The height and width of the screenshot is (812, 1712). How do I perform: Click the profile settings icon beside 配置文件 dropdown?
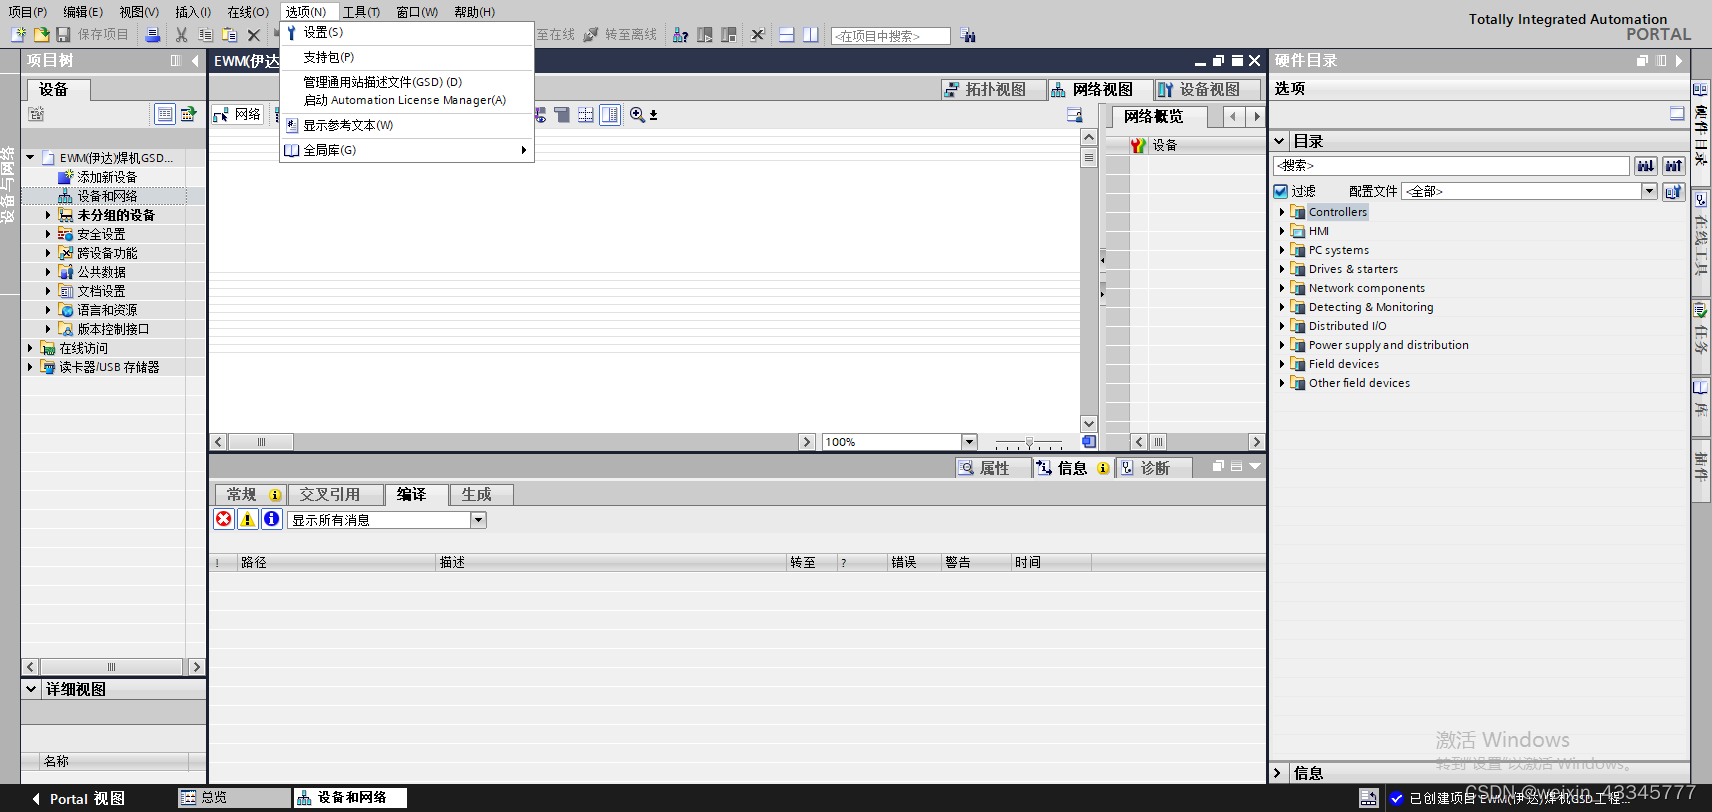click(x=1674, y=191)
